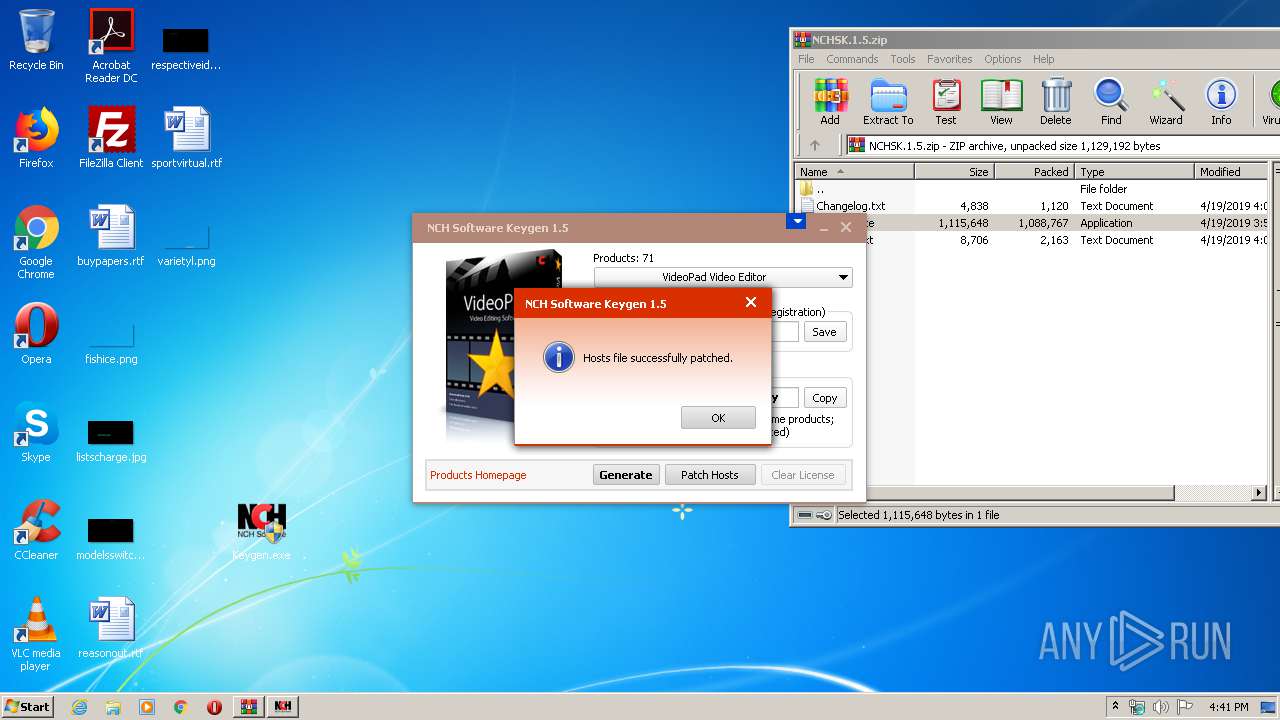The width and height of the screenshot is (1280, 720).
Task: Select the Skype desktop shortcut
Action: pos(36,432)
